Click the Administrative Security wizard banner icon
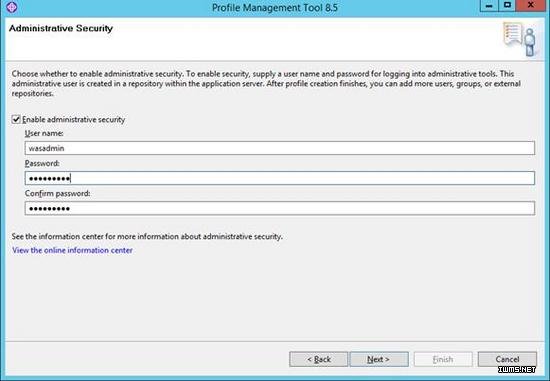The image size is (550, 381). pos(521,39)
